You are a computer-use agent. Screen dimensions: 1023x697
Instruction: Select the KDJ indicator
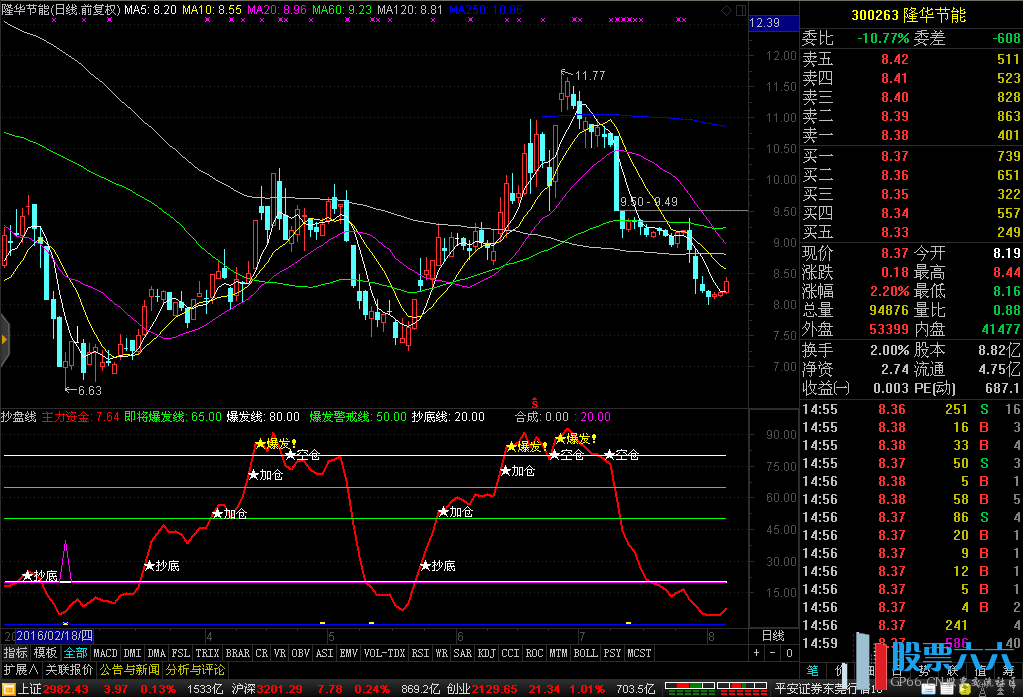(x=486, y=653)
